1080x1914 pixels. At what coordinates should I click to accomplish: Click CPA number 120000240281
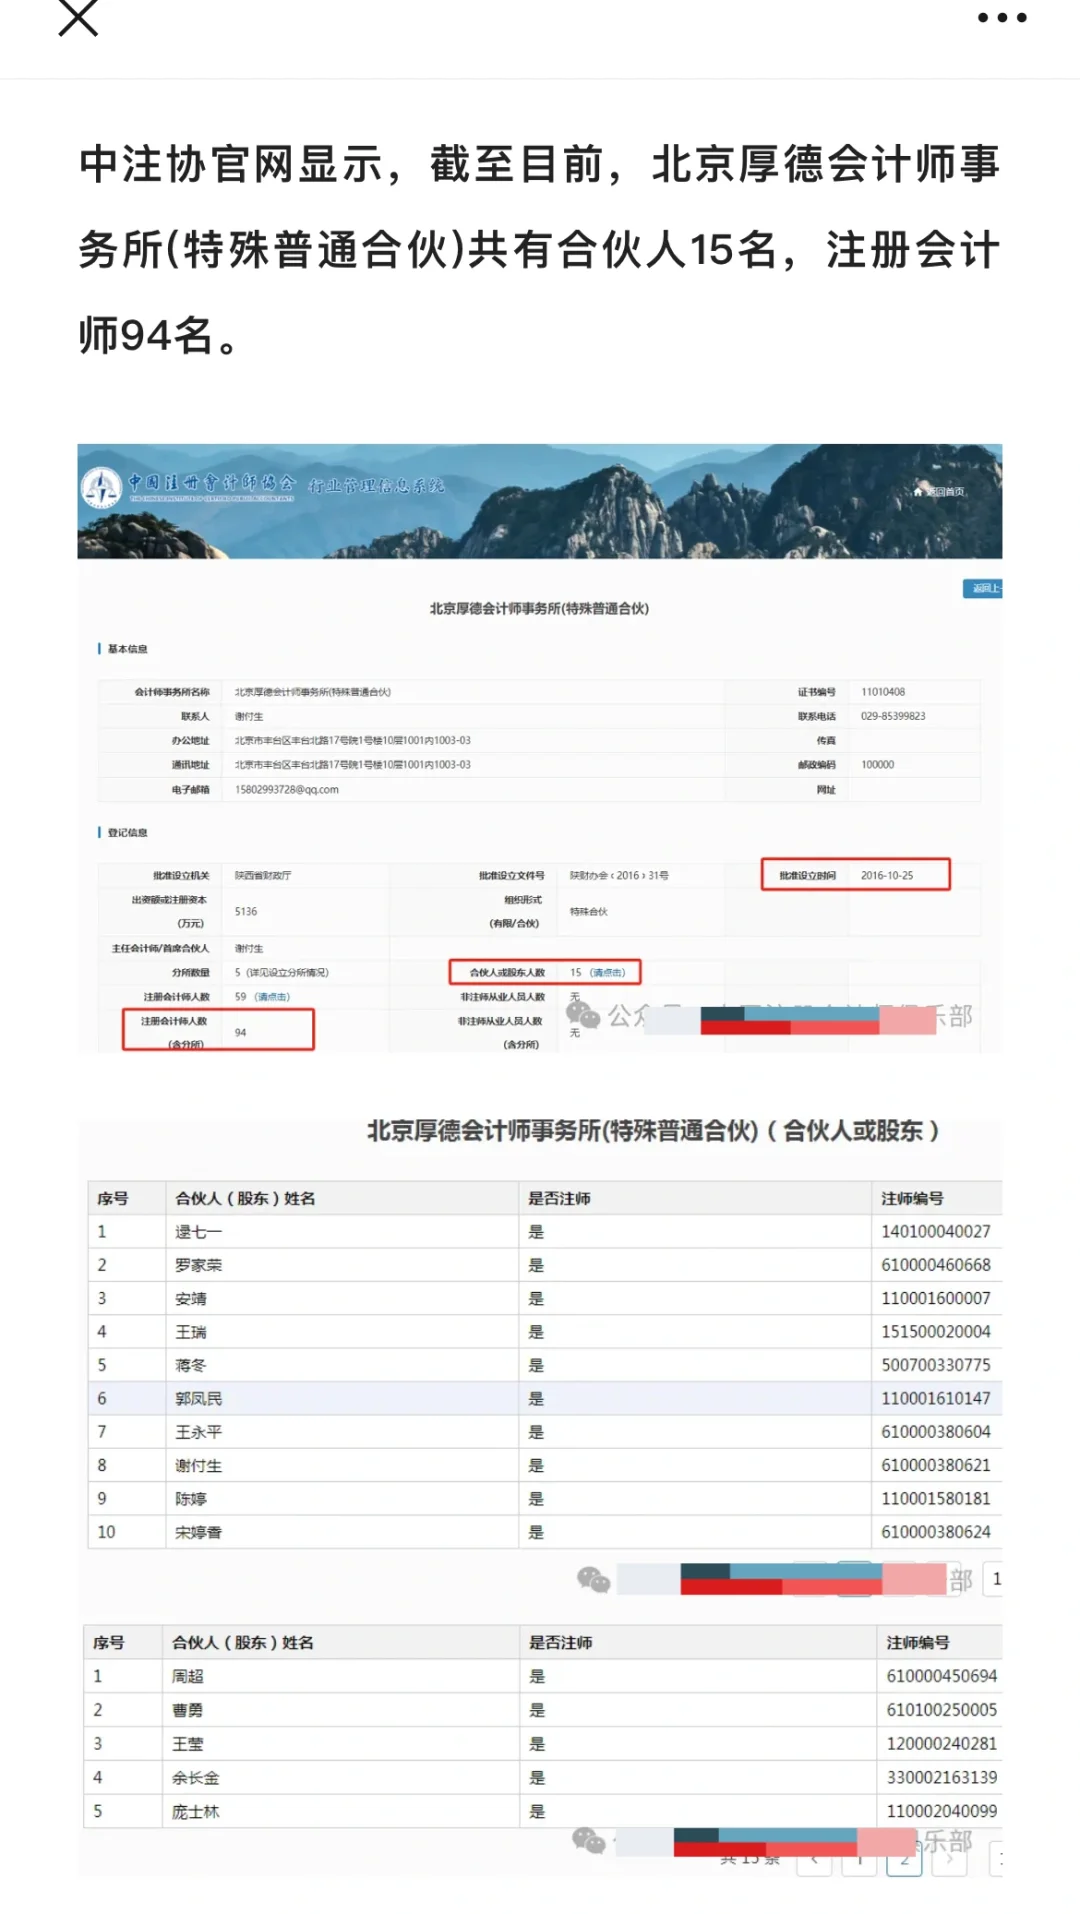(x=941, y=1743)
